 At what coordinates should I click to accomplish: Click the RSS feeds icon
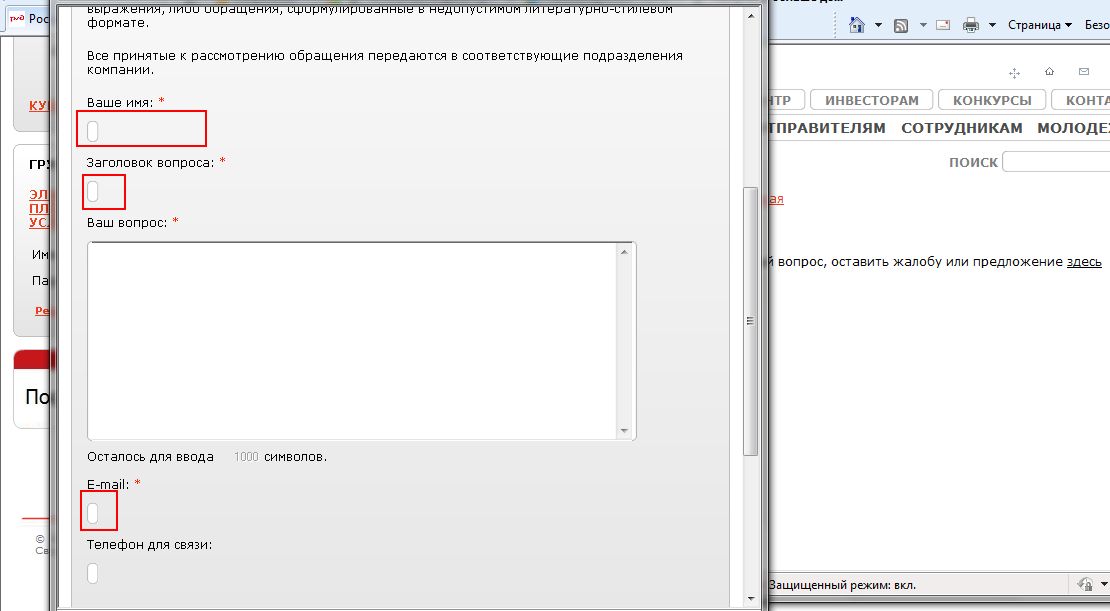900,25
